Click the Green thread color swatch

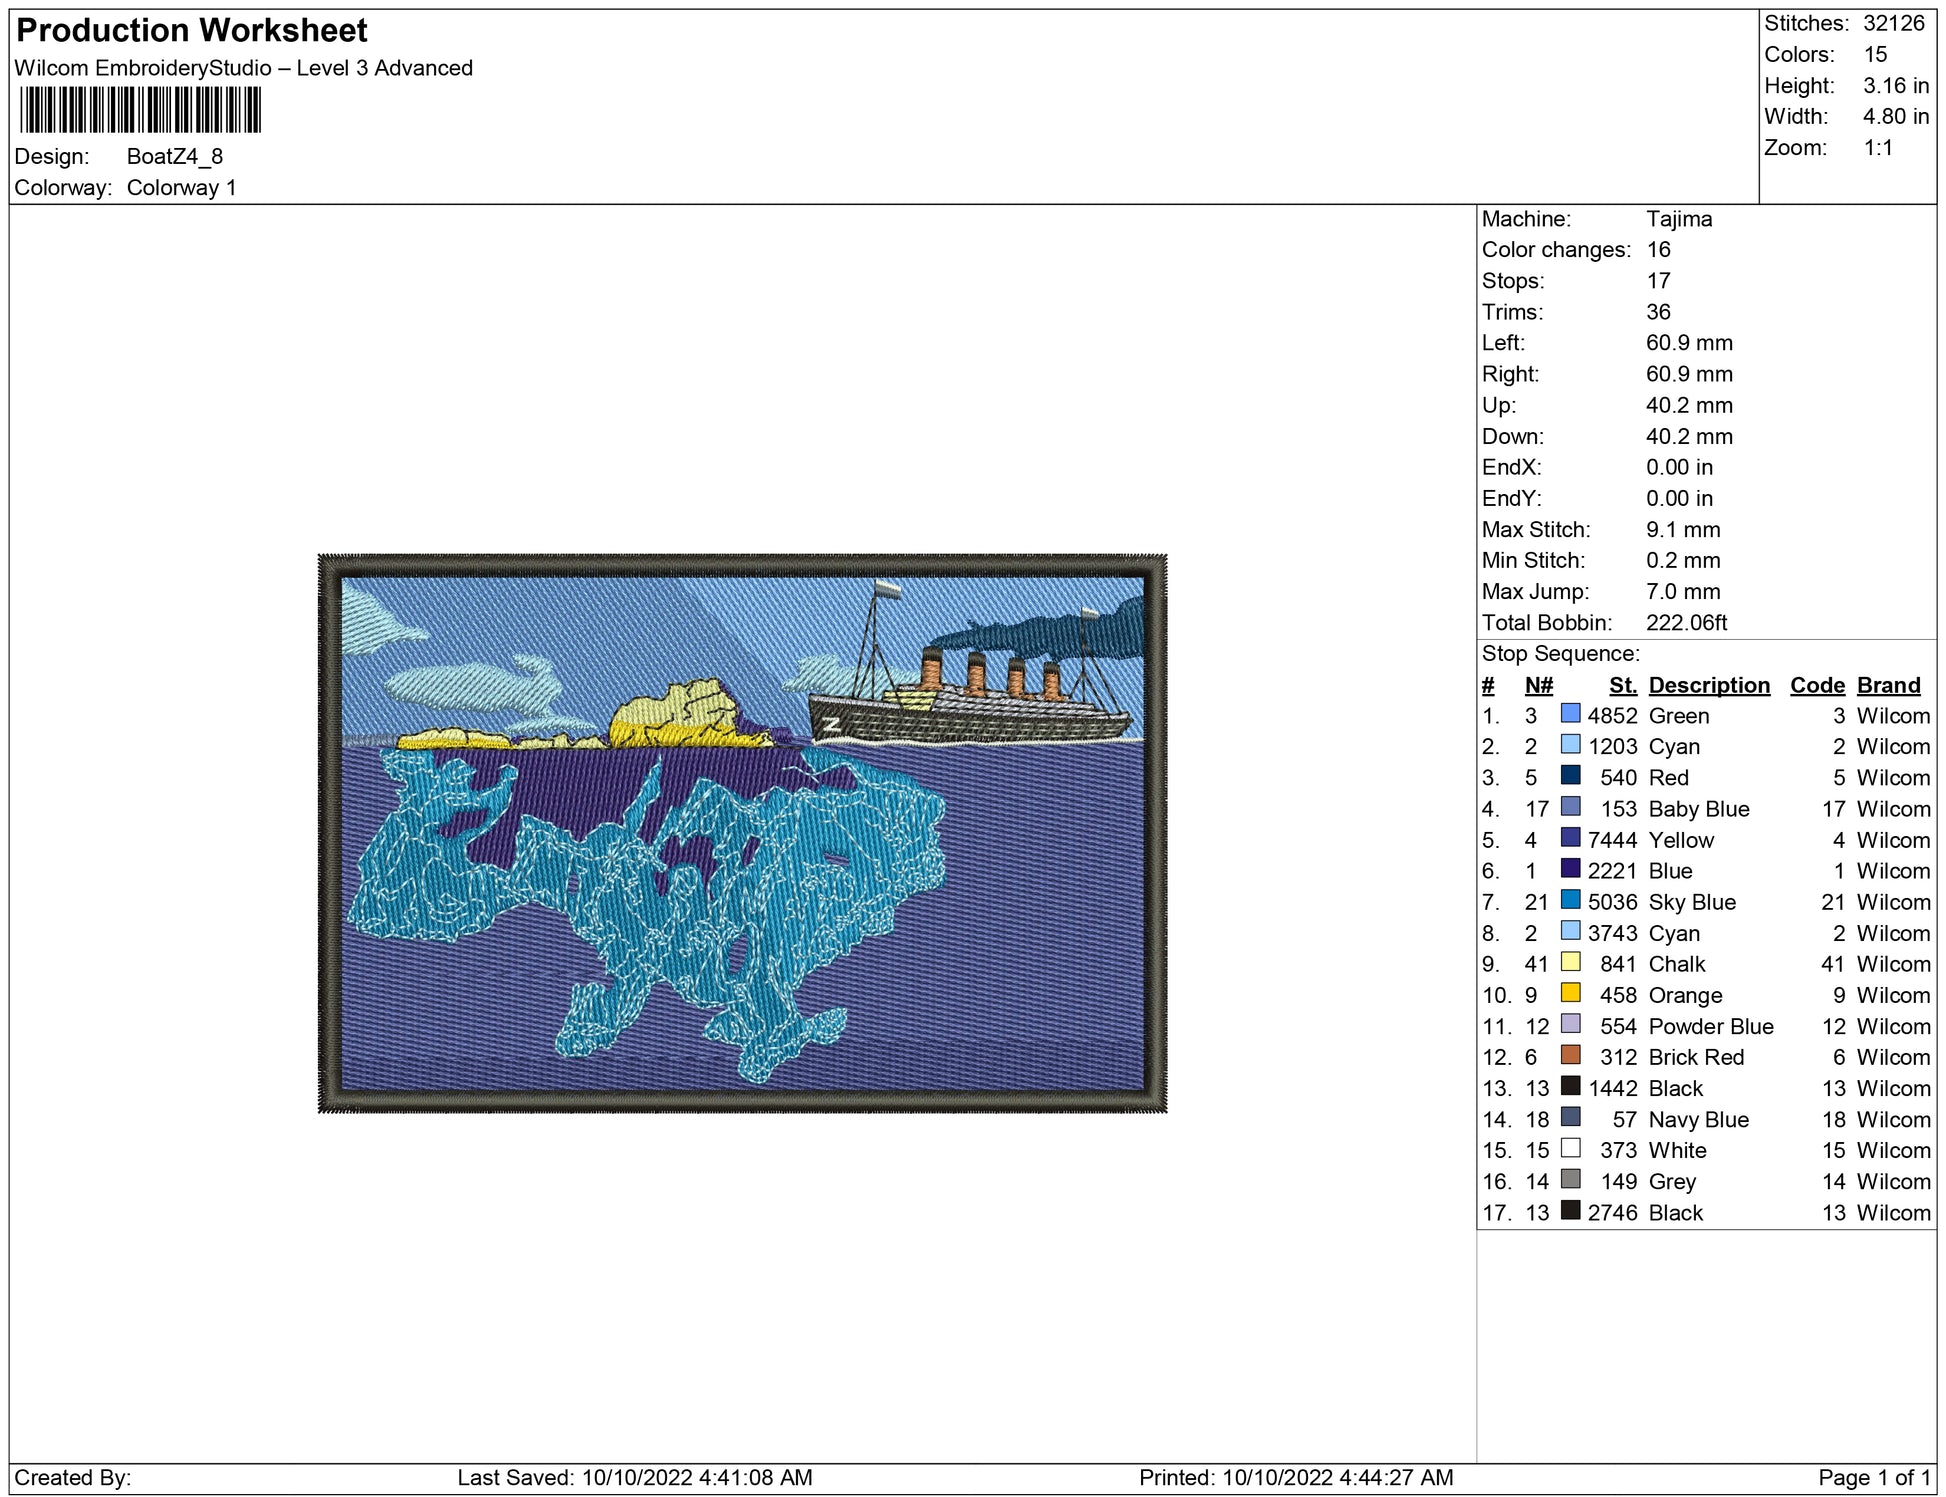point(1570,714)
